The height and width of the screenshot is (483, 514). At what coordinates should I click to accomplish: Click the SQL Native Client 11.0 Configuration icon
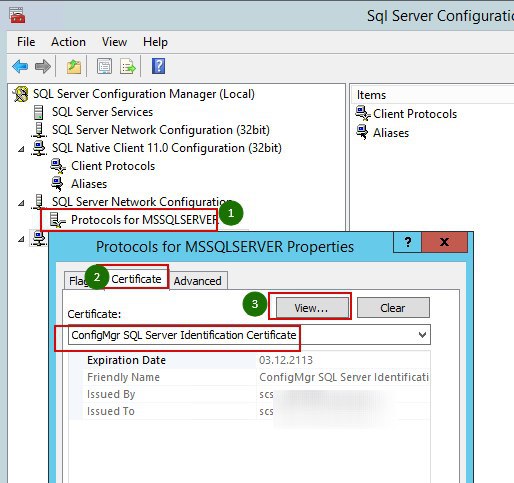(x=39, y=148)
